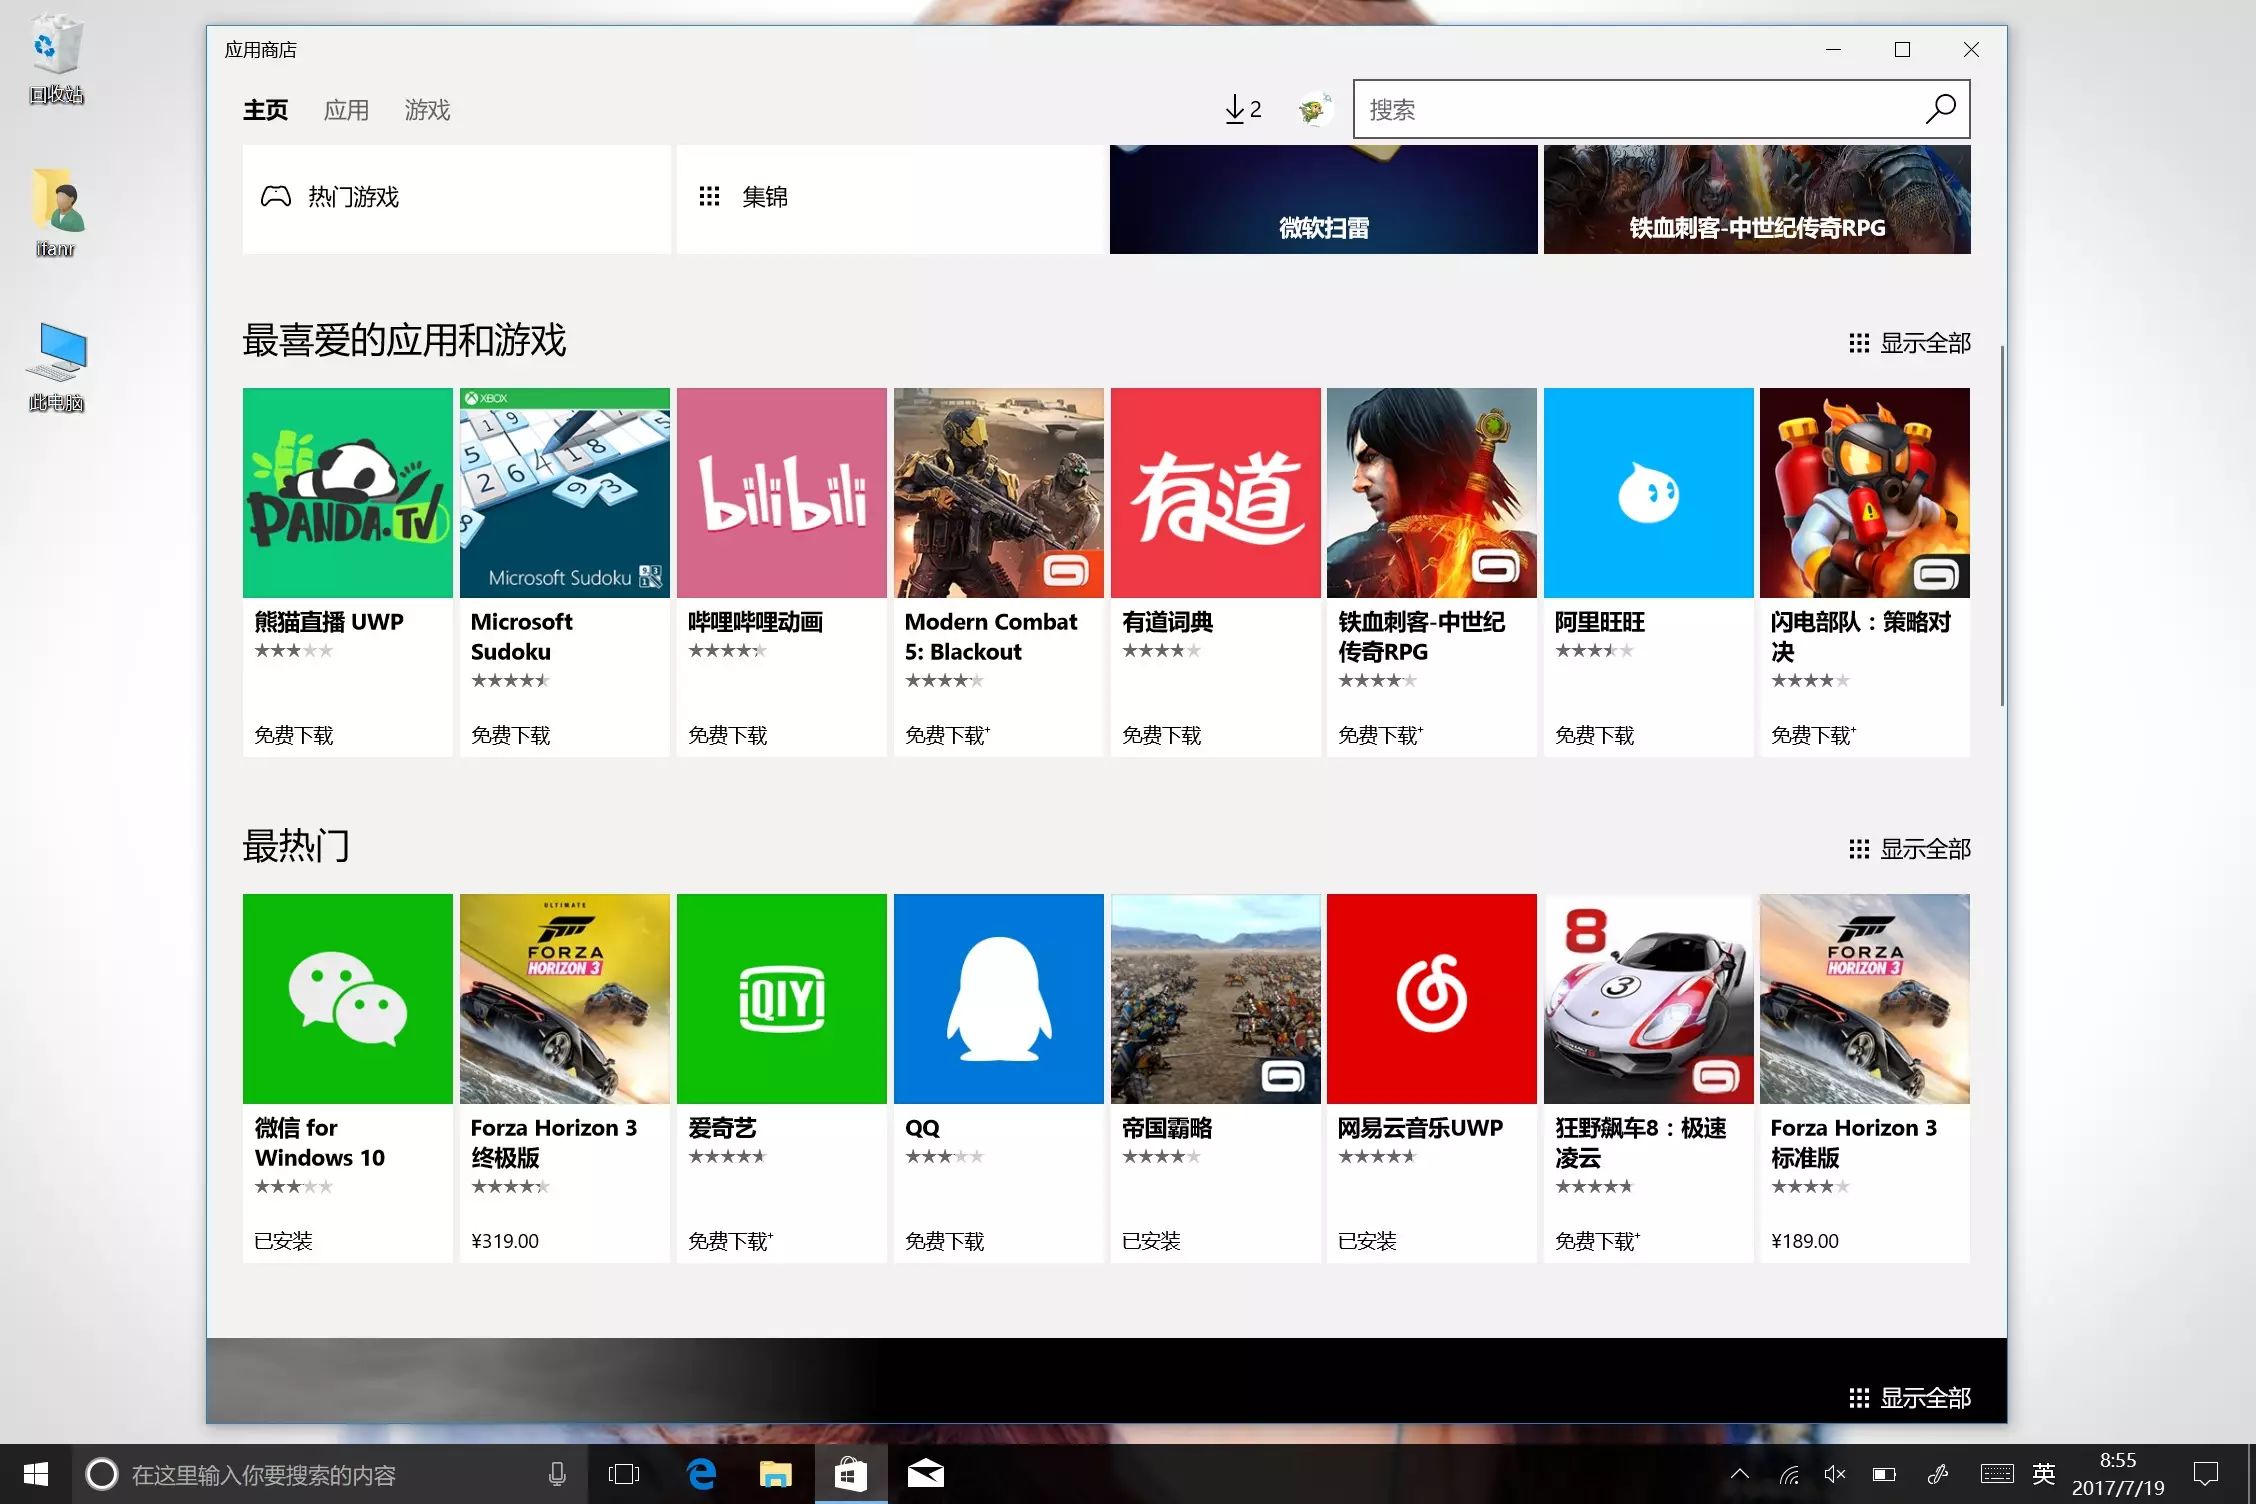This screenshot has height=1504, width=2256.
Task: Click the volume icon in system tray
Action: (x=1835, y=1474)
